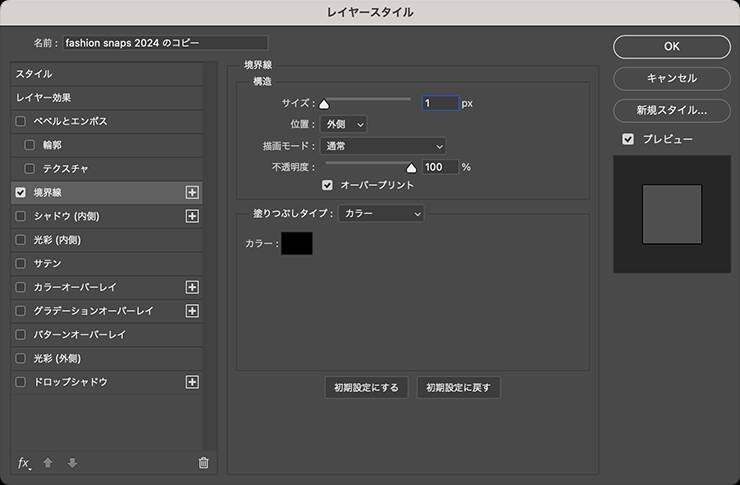The width and height of the screenshot is (740, 485).
Task: Click the move effect down arrow
Action: [72, 463]
